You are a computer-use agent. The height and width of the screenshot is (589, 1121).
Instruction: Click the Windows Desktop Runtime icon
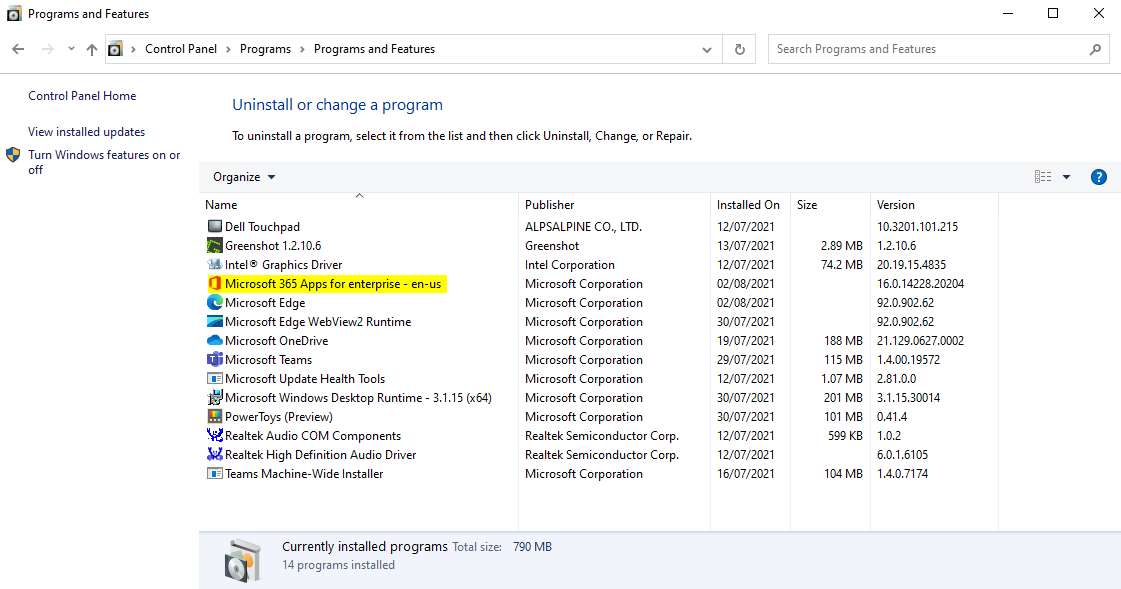214,398
